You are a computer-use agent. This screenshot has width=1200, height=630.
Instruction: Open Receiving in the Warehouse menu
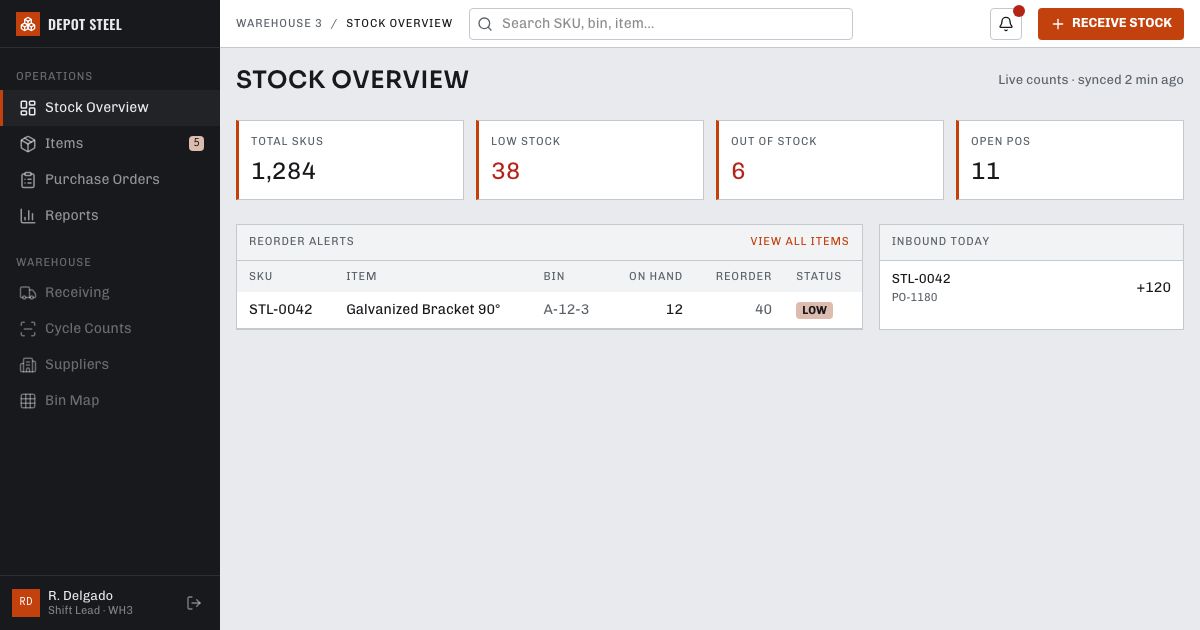(110, 293)
